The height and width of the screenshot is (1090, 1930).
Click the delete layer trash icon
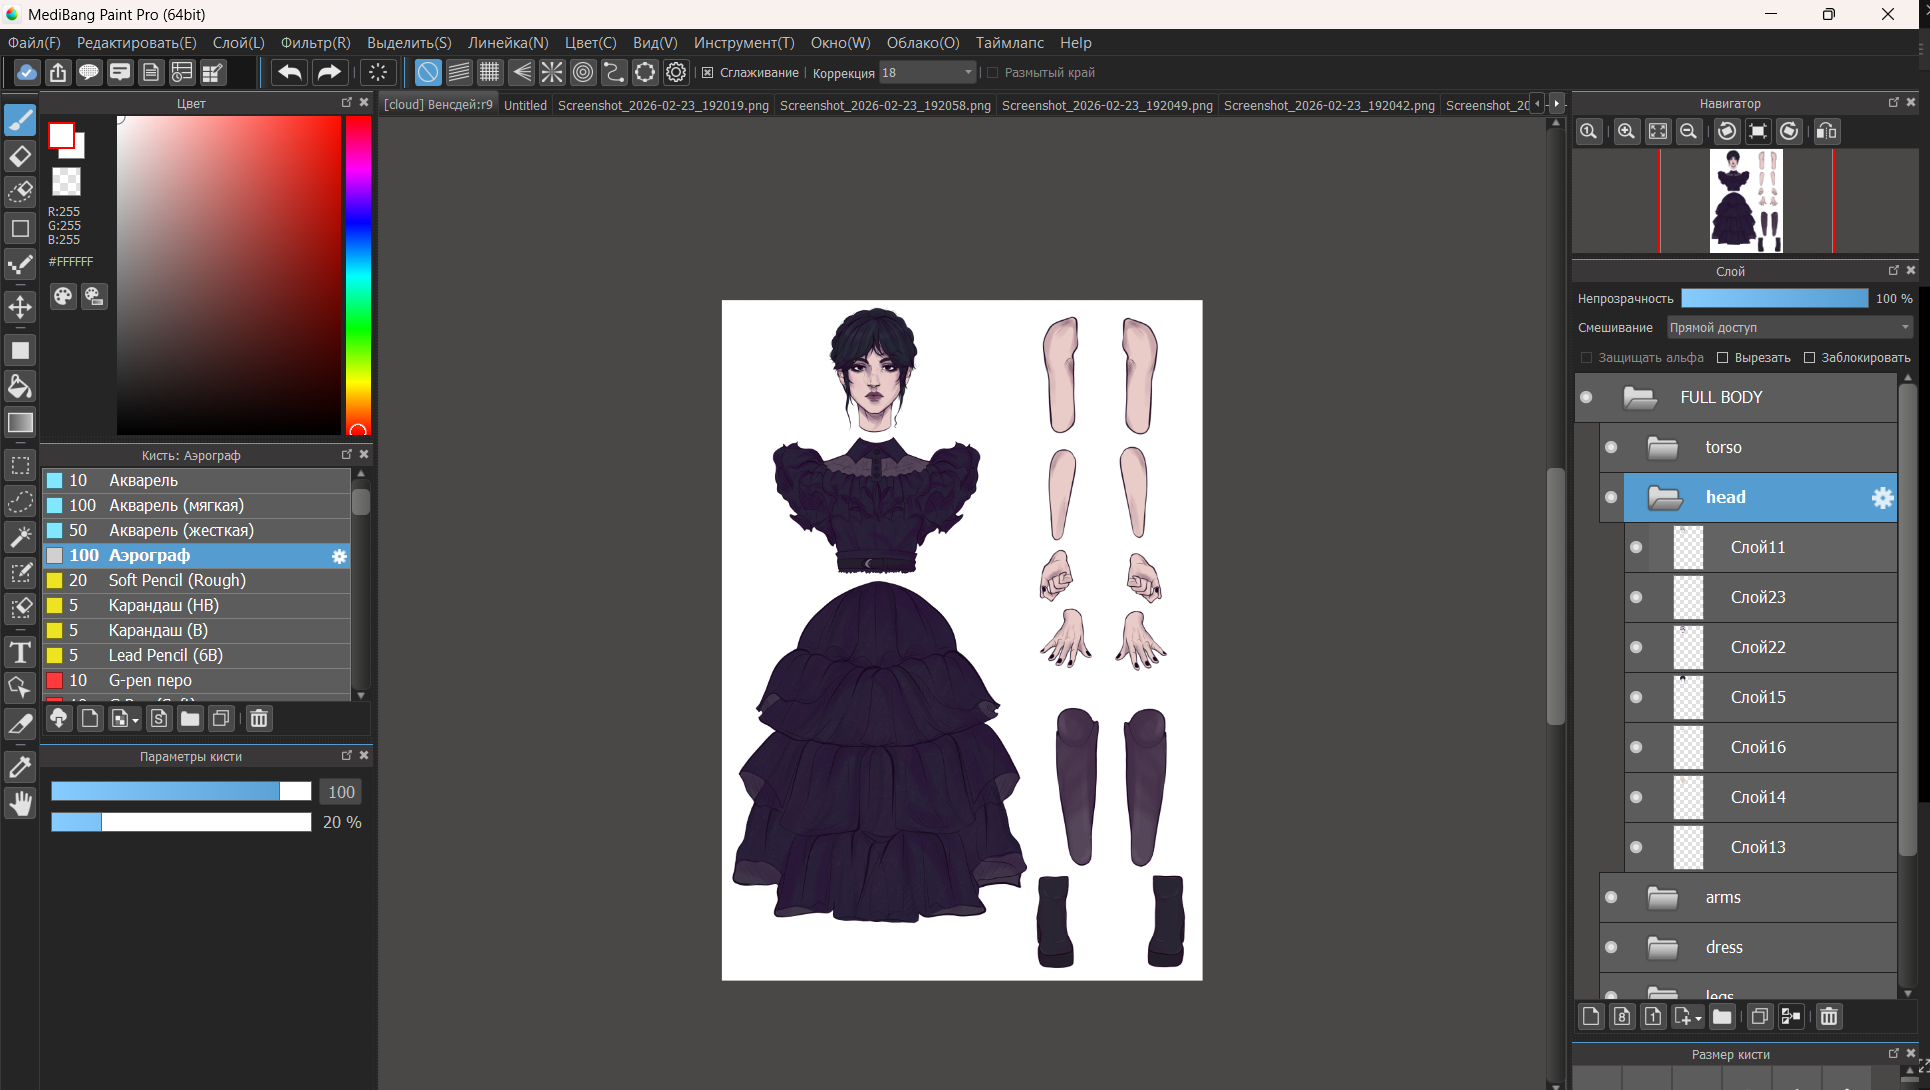1829,1017
